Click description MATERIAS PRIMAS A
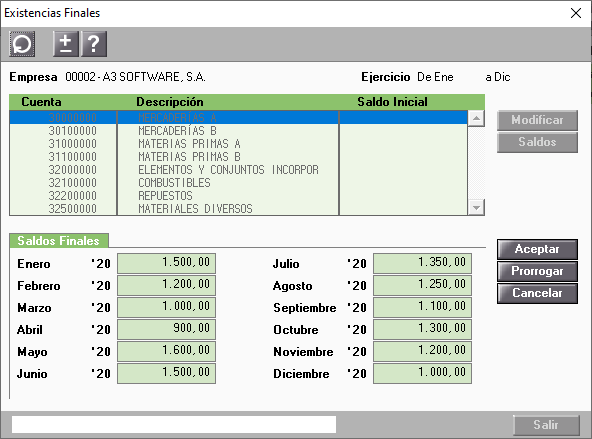Image resolution: width=592 pixels, height=439 pixels. pyautogui.click(x=189, y=144)
